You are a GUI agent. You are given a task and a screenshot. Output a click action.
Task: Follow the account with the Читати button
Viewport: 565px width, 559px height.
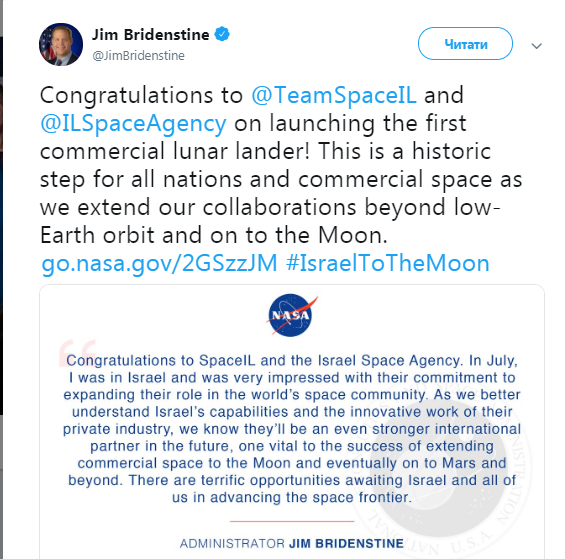point(465,44)
